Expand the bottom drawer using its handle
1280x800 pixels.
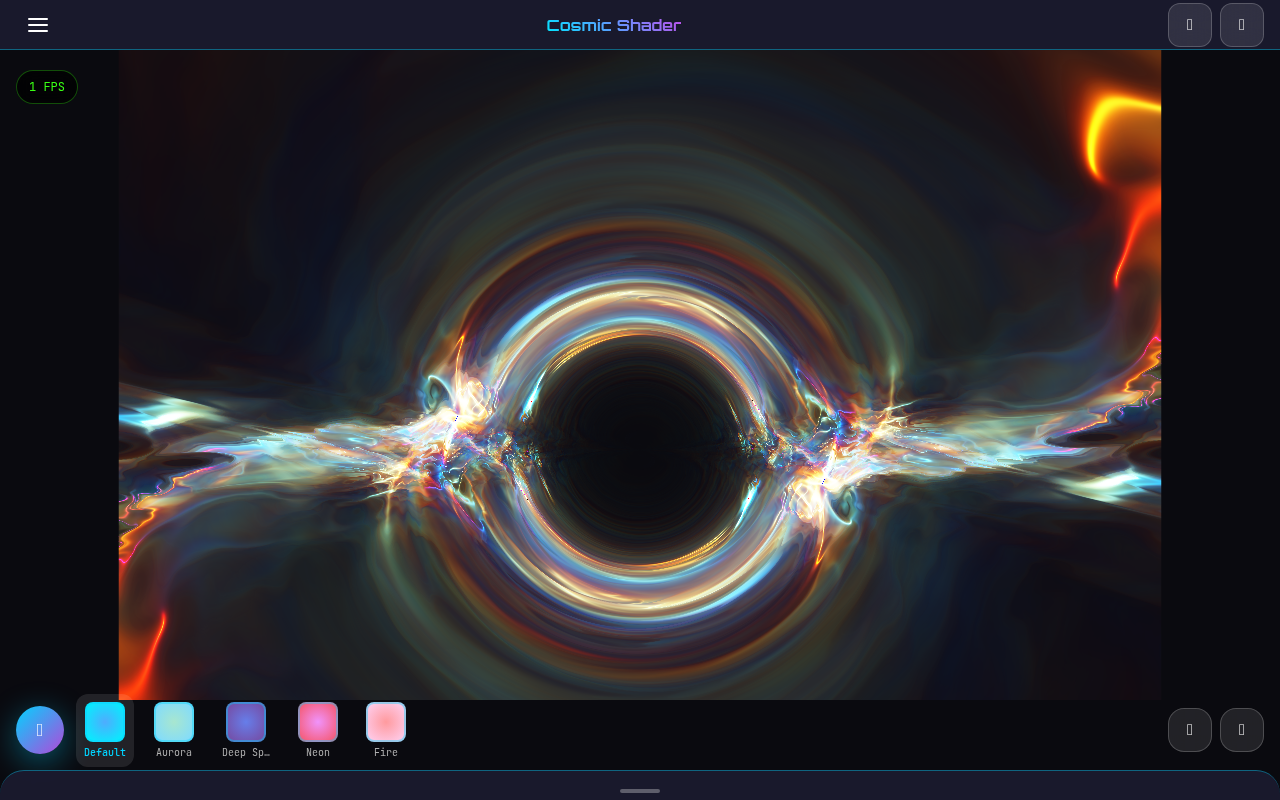click(640, 790)
